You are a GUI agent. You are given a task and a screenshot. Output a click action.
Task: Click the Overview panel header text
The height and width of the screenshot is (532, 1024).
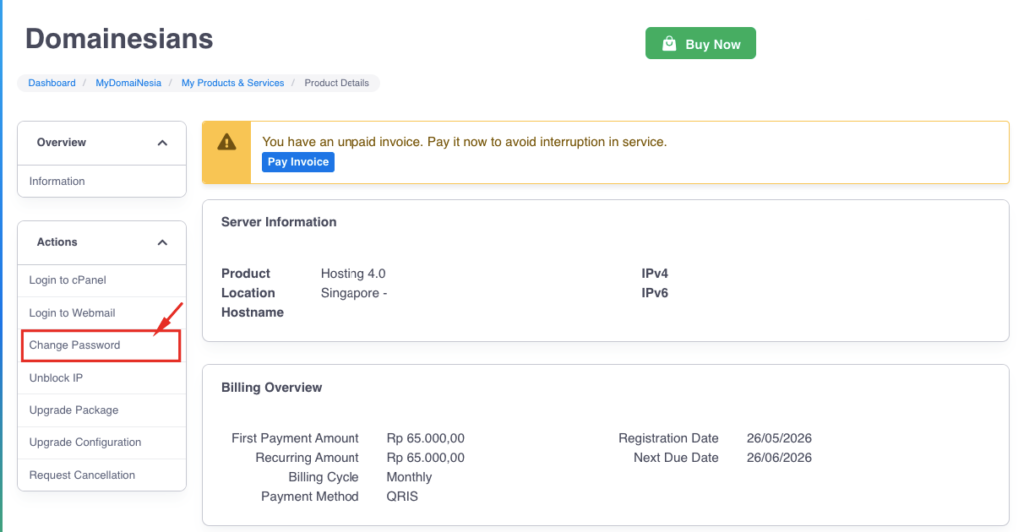click(61, 142)
